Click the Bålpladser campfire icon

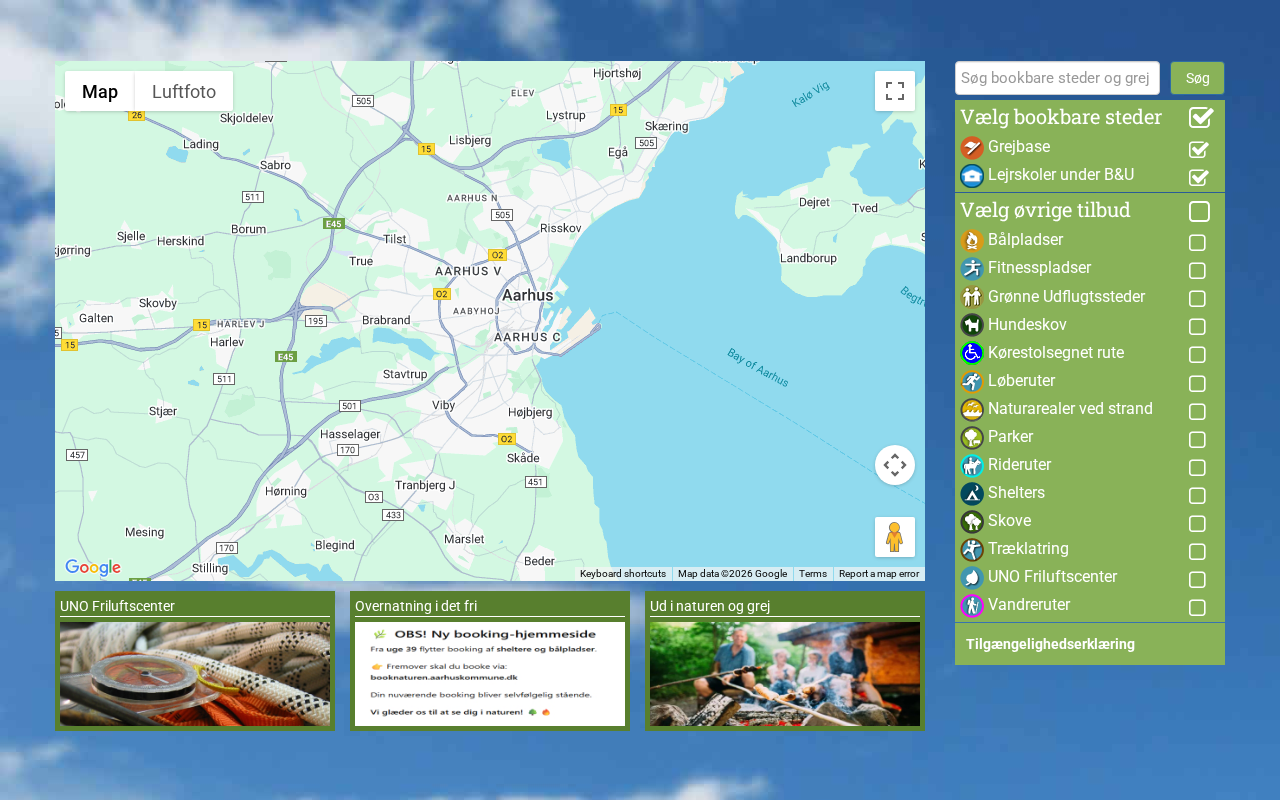[x=972, y=241]
